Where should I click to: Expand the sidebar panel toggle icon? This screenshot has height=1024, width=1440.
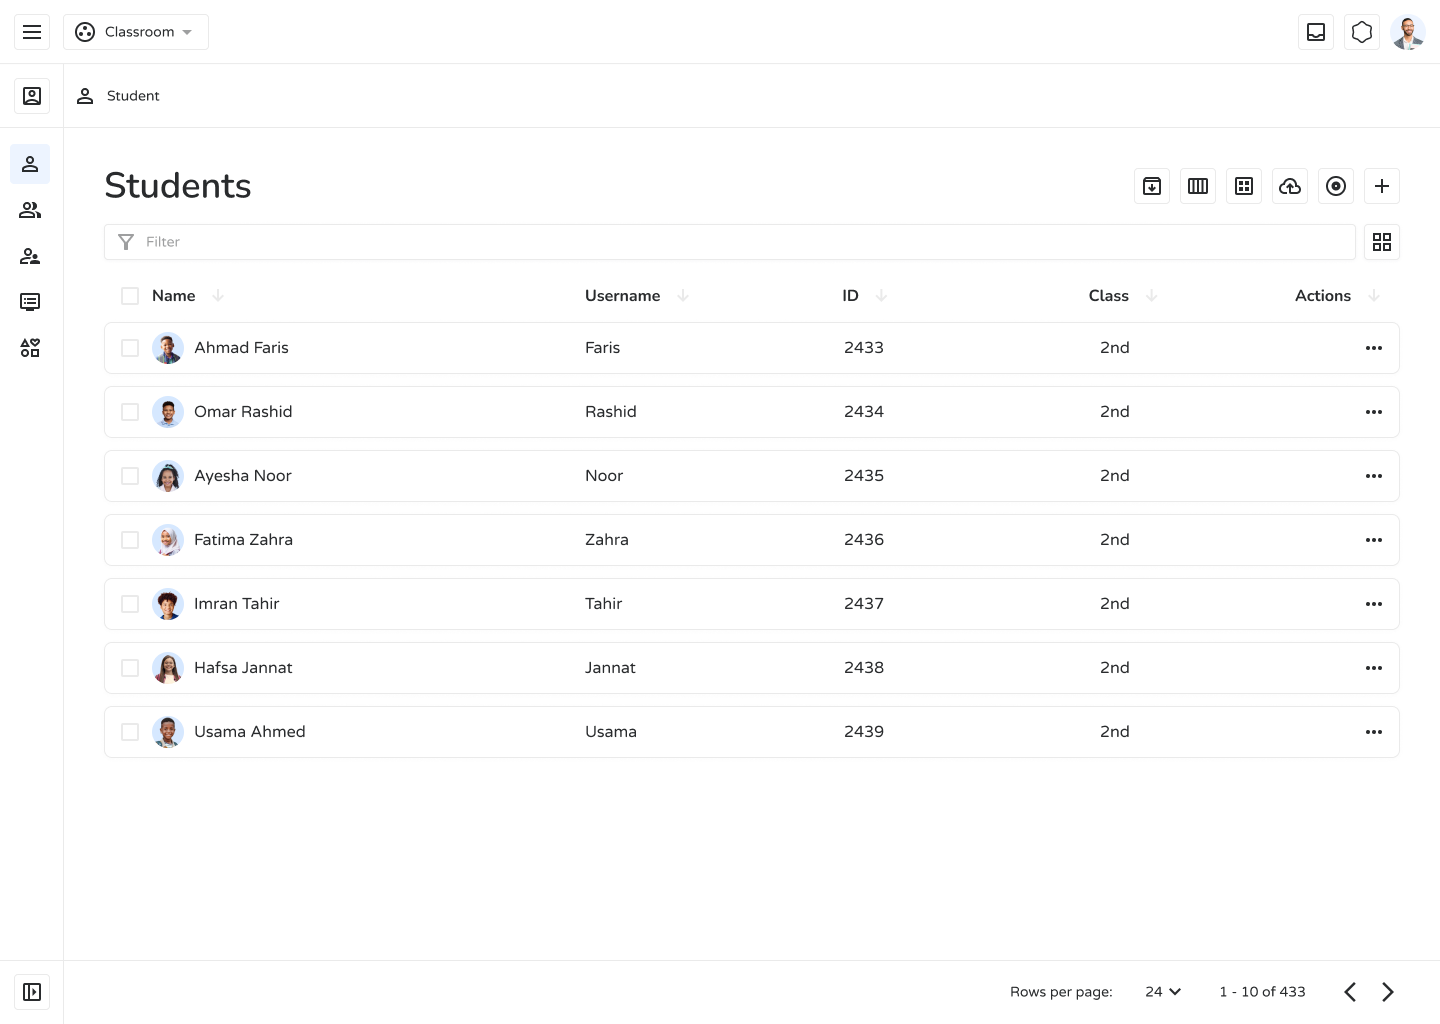coord(32,992)
